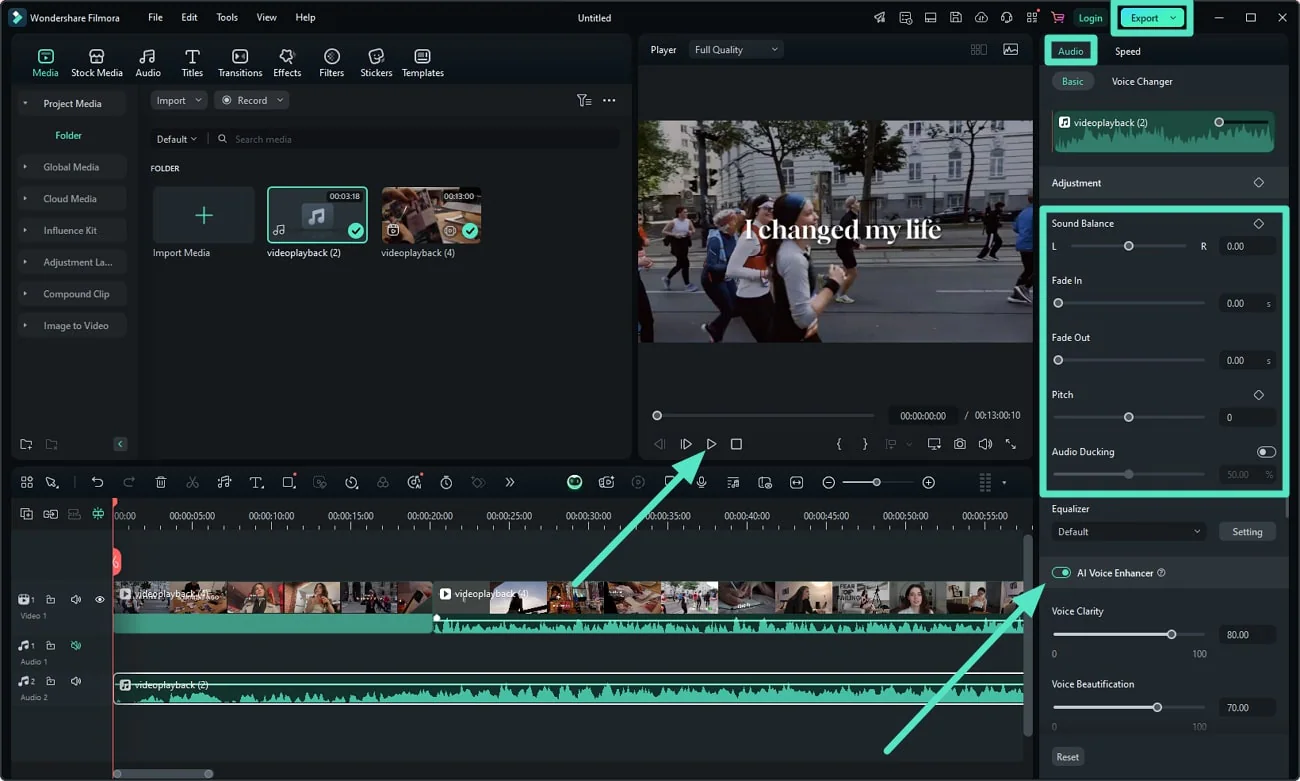Screen dimensions: 1300x781
Task: Click the Text tool in timeline toolbar
Action: [x=256, y=483]
